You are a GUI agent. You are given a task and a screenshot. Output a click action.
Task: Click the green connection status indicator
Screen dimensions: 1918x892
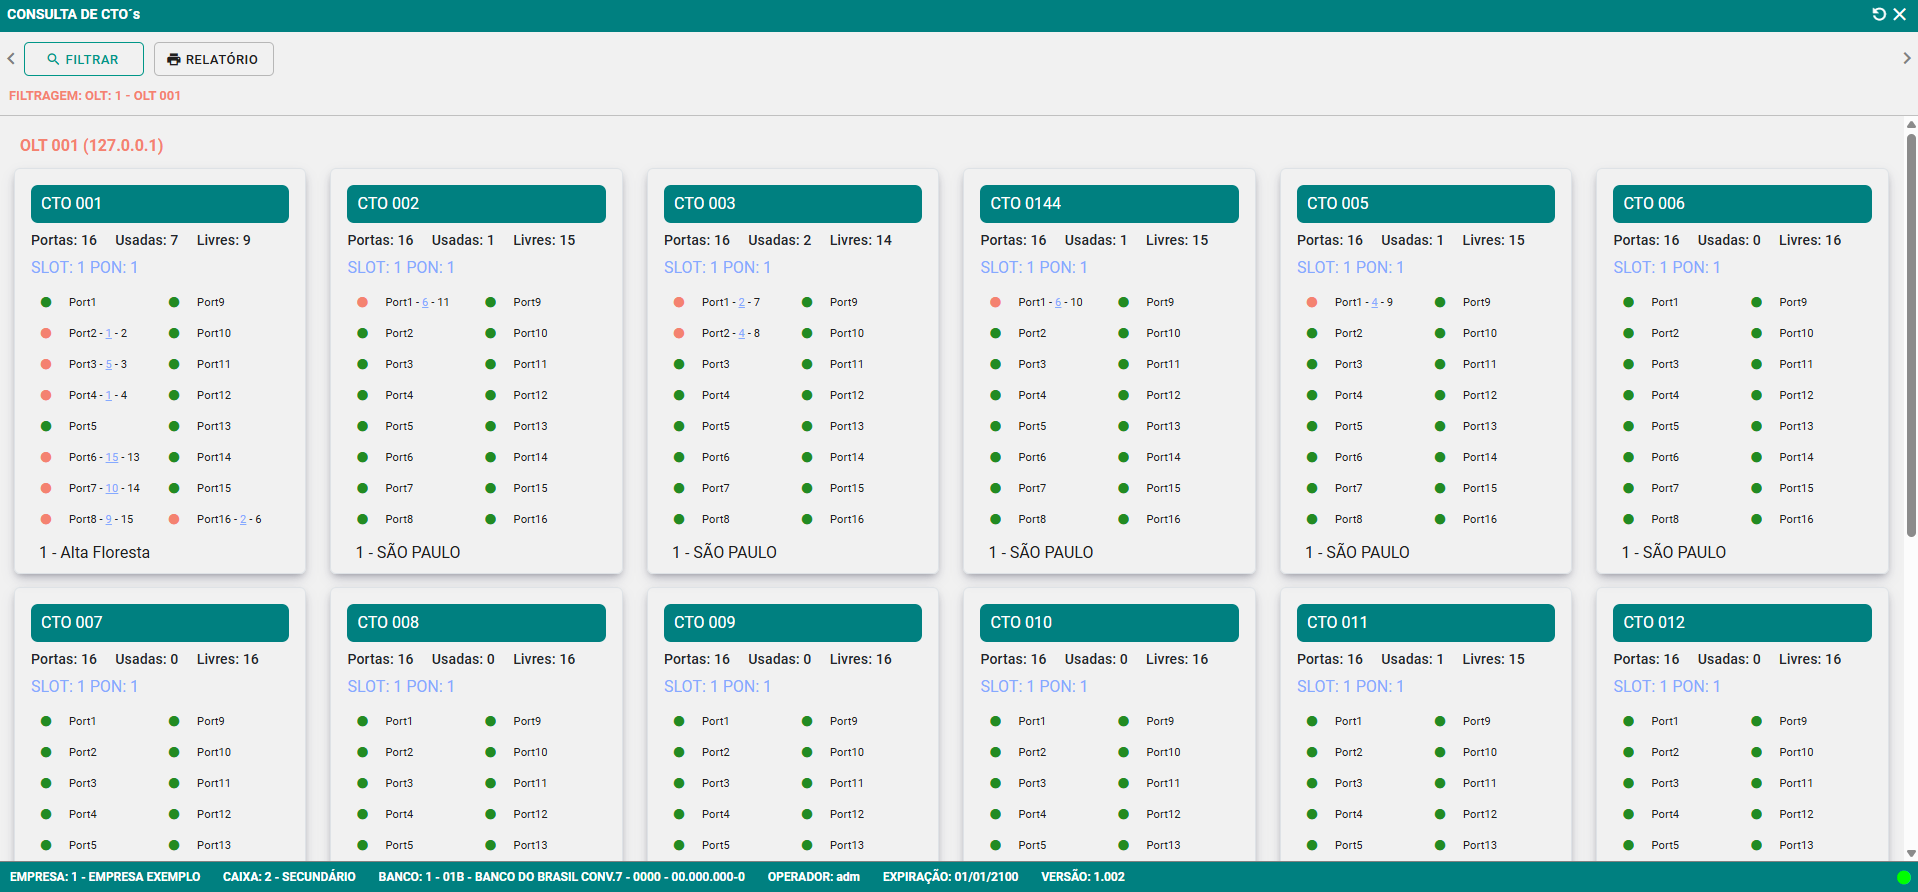(1903, 878)
